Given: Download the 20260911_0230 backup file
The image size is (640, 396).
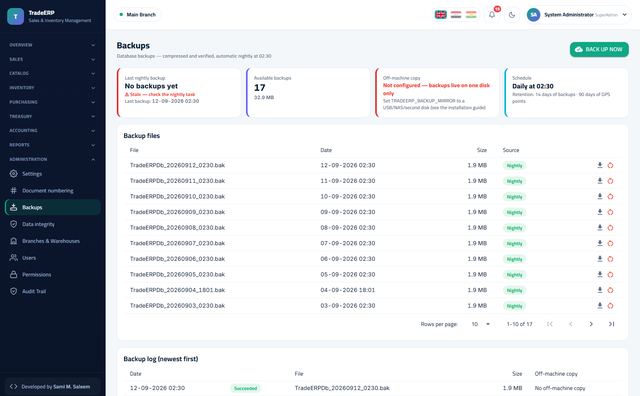Looking at the screenshot, I should (x=600, y=181).
